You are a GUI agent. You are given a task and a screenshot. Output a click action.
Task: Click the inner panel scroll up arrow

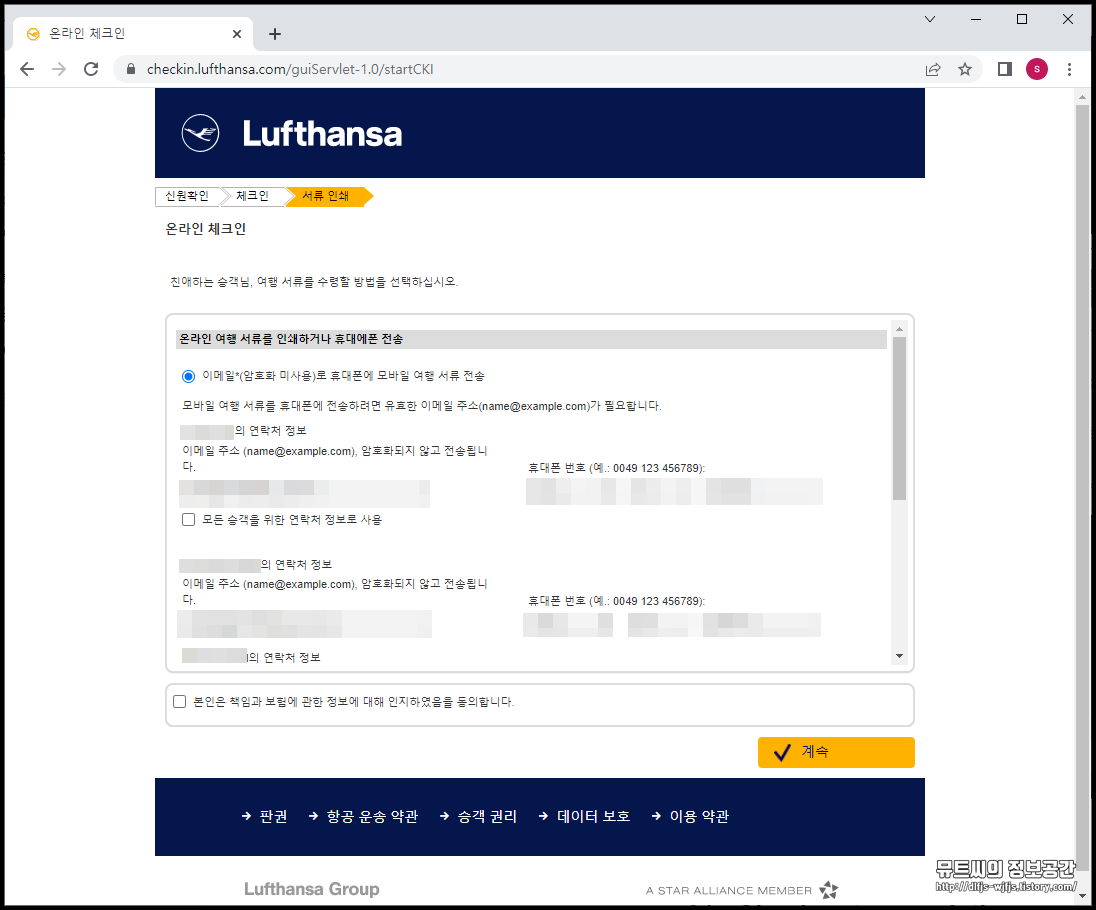click(x=900, y=328)
